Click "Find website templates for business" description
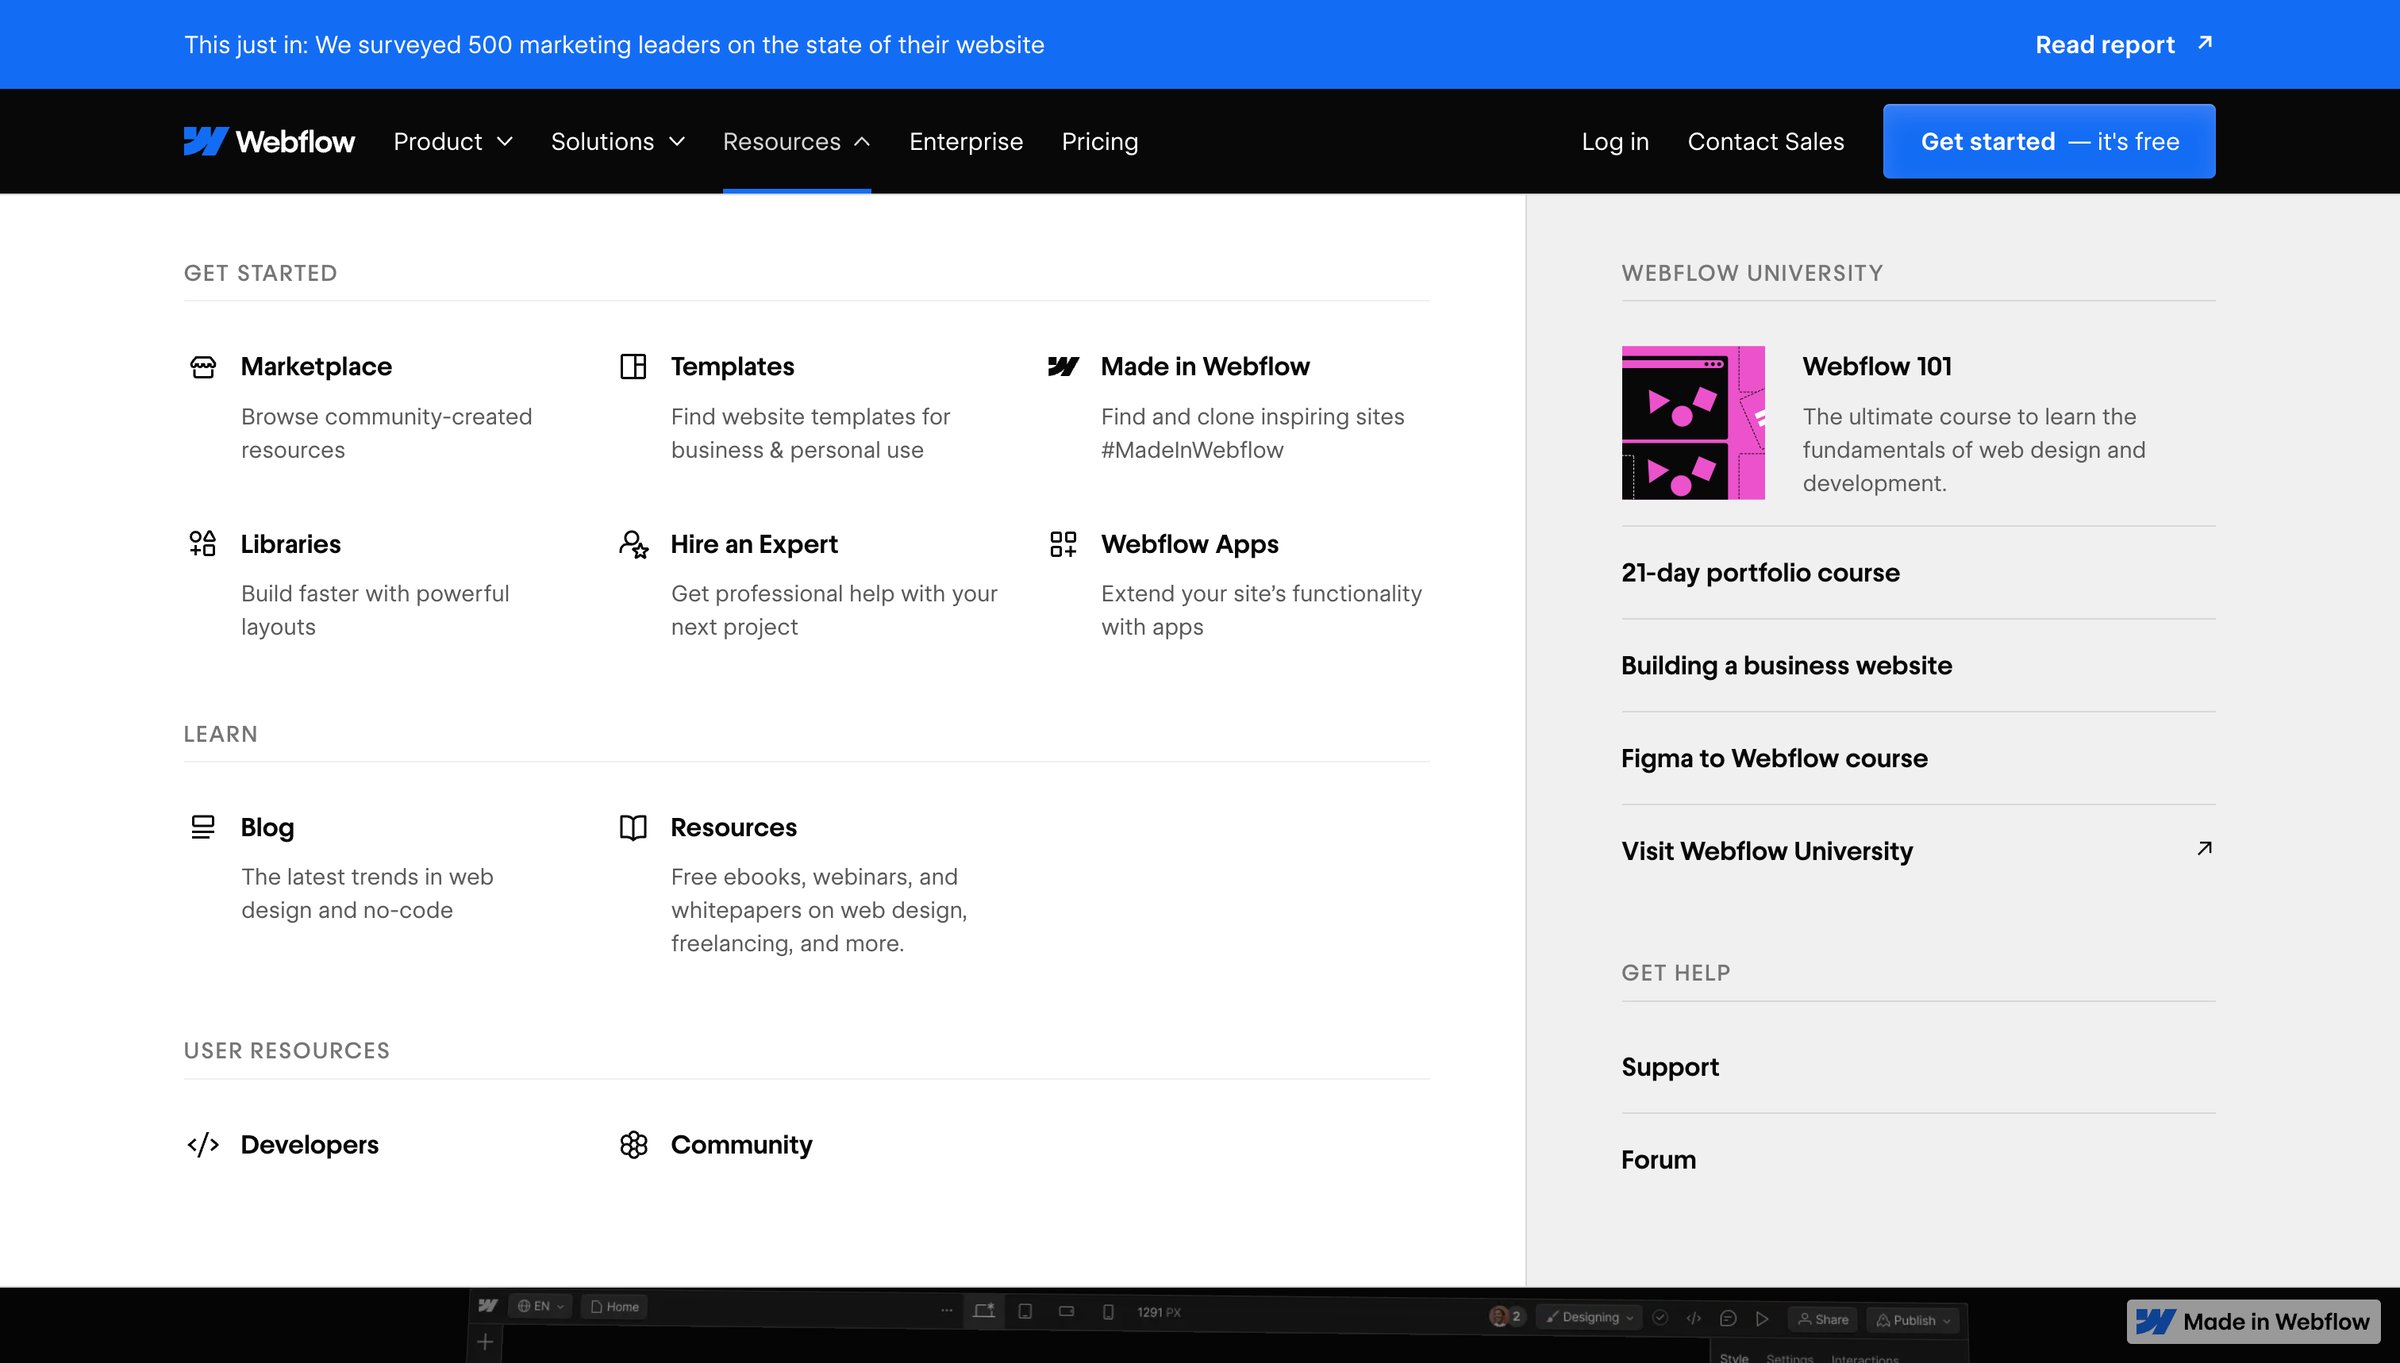Screen dimensions: 2400x1363 point(810,433)
